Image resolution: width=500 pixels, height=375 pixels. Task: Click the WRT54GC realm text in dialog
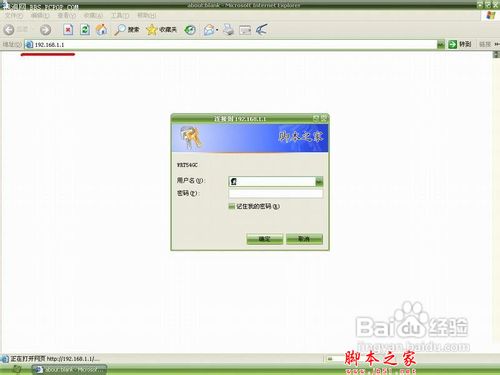coord(187,165)
